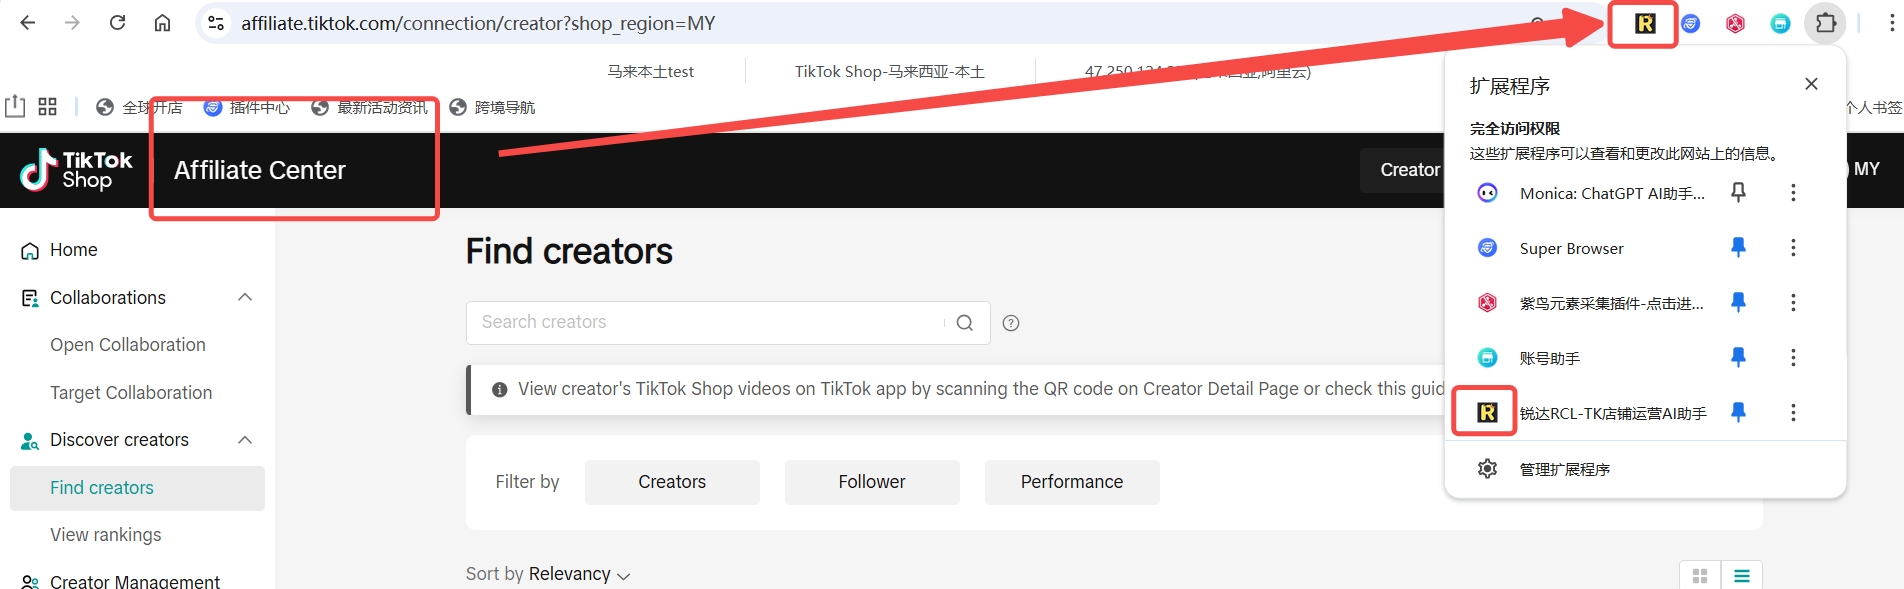Collapse the Collaborations section chevron
Screen dimensions: 1904x589
tap(245, 298)
